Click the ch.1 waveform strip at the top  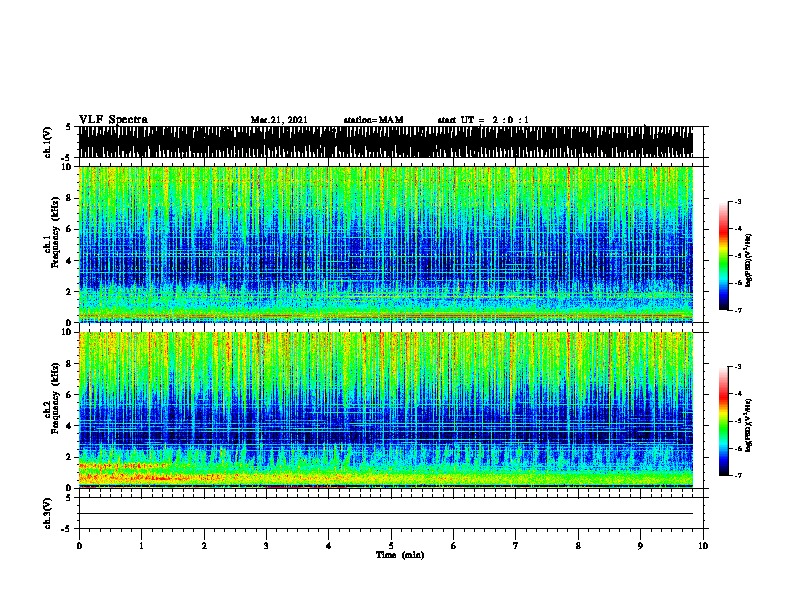pyautogui.click(x=386, y=142)
